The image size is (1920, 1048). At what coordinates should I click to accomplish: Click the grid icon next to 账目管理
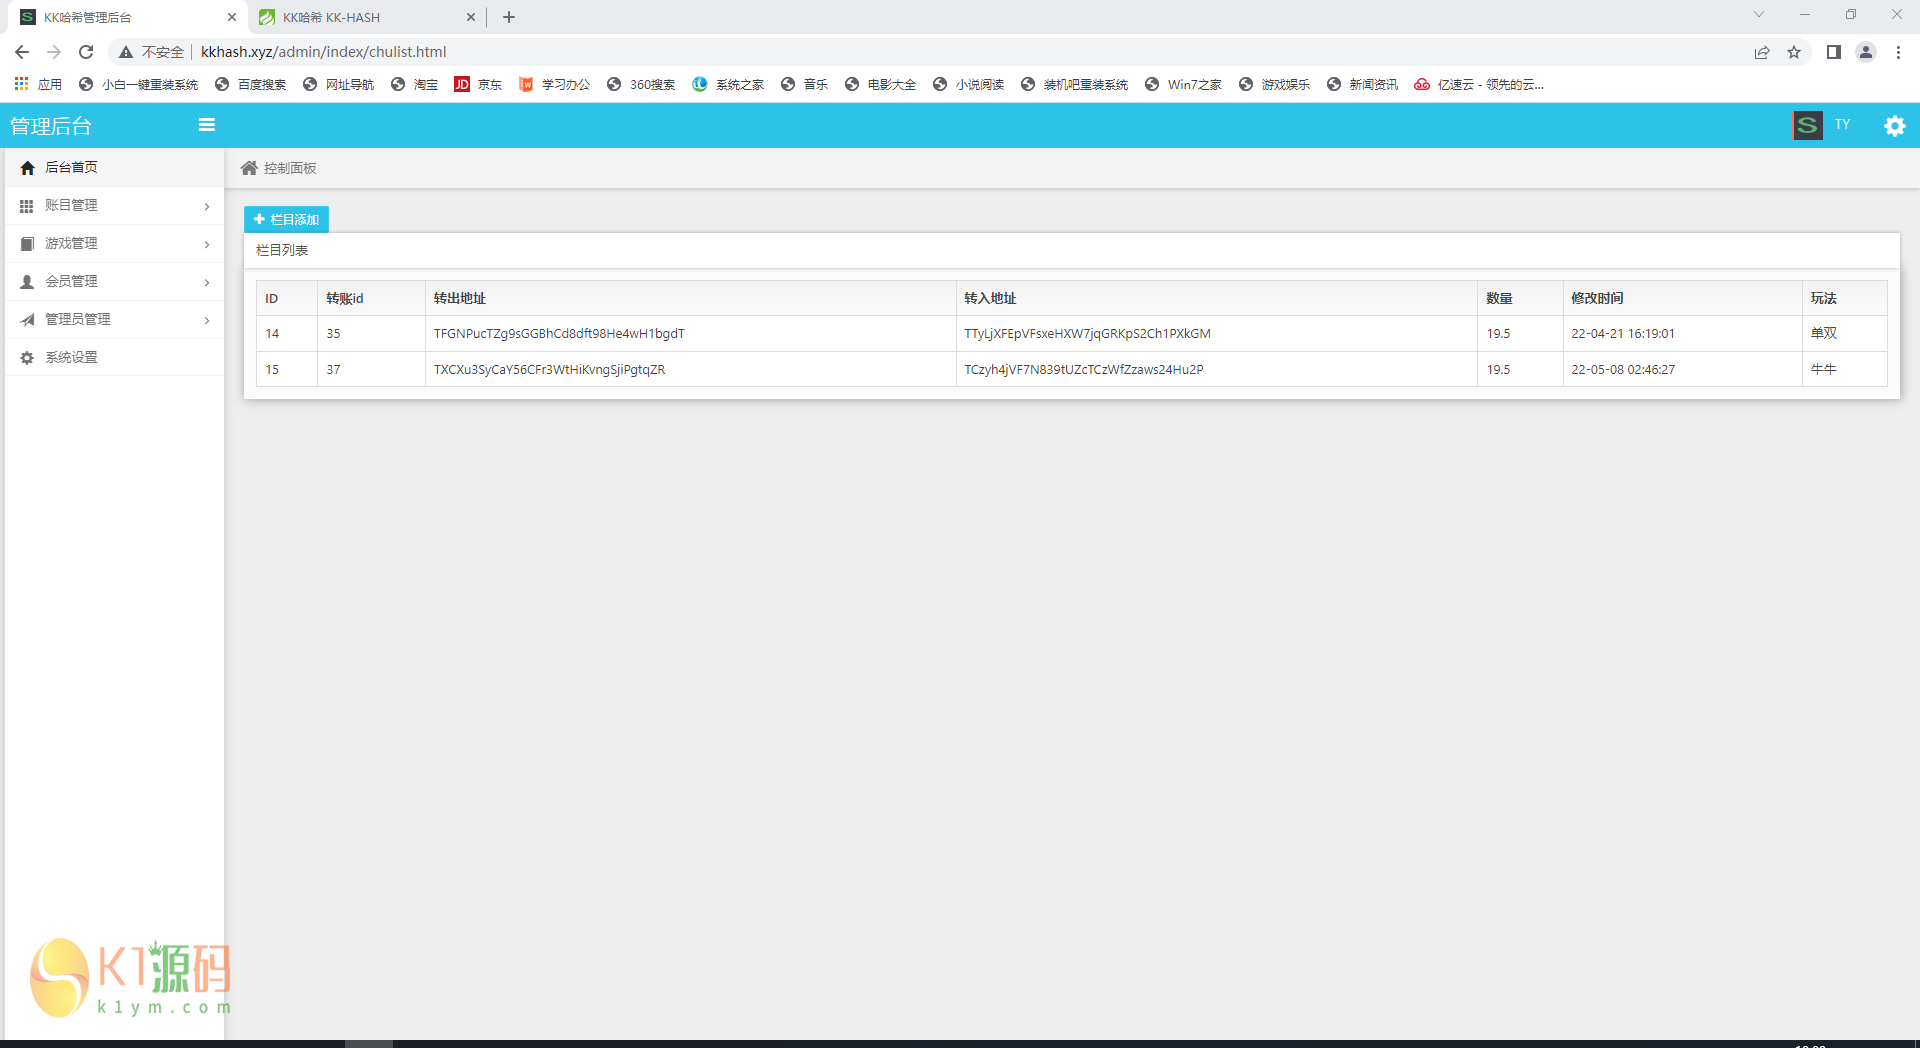[27, 206]
